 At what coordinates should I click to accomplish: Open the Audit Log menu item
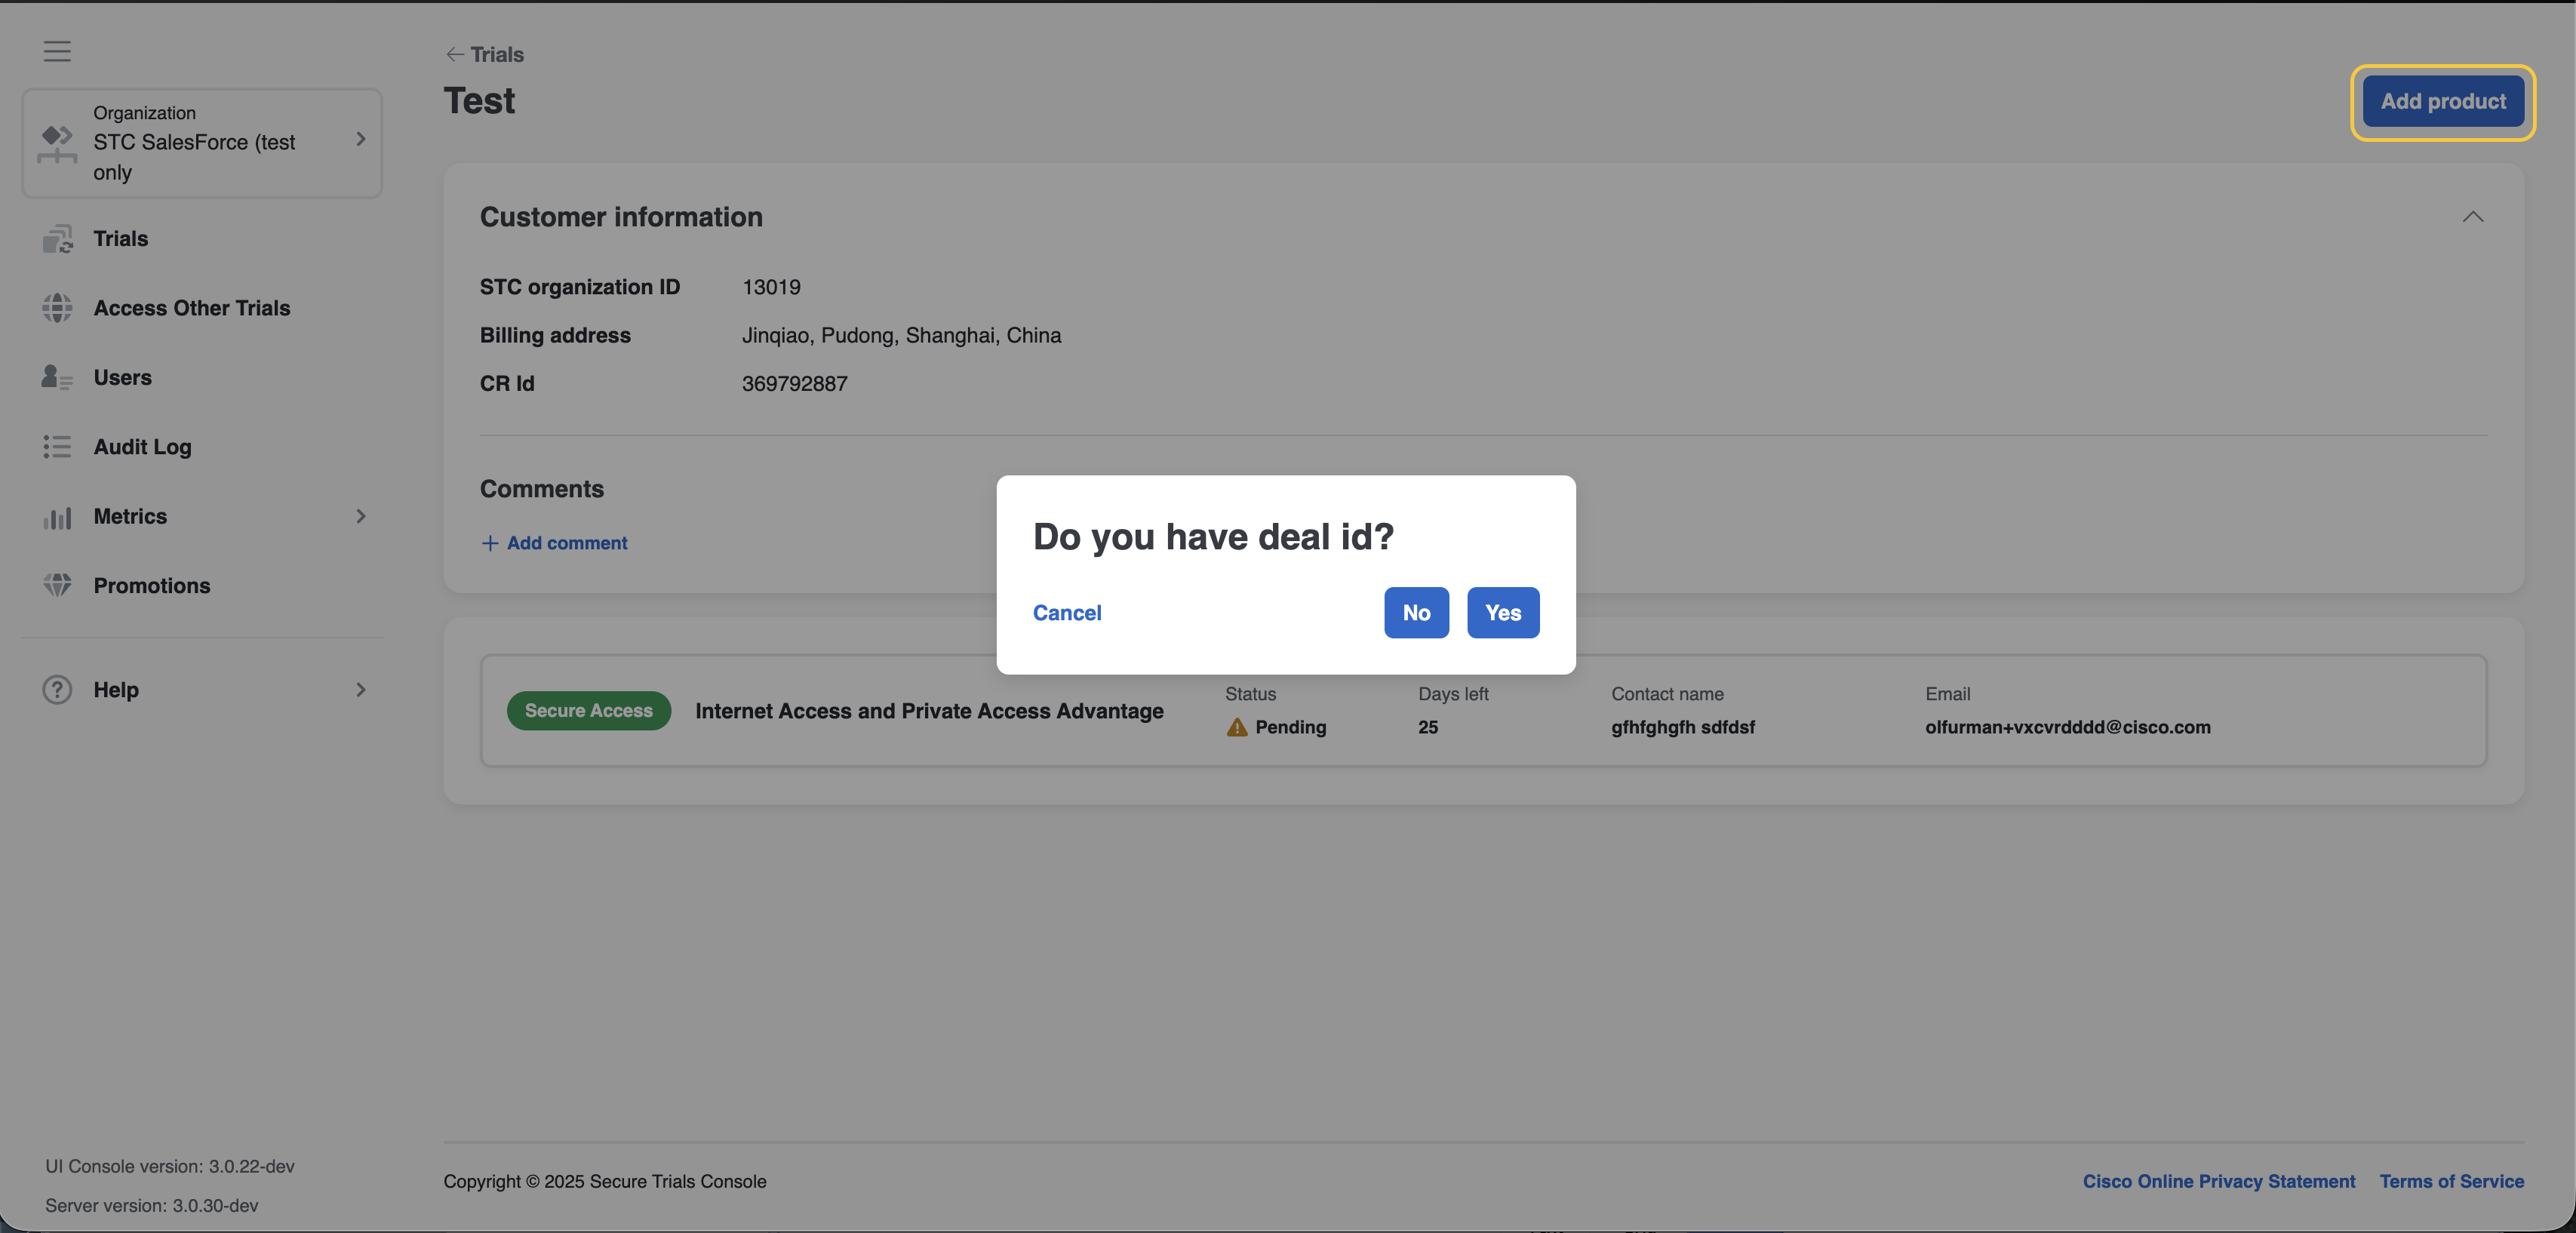point(142,447)
